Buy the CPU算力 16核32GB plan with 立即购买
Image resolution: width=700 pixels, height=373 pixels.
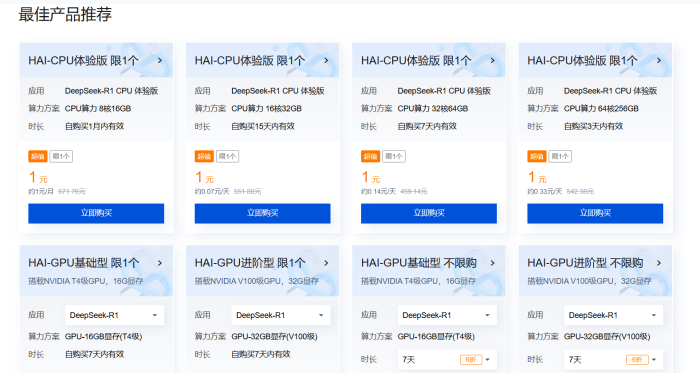click(262, 213)
